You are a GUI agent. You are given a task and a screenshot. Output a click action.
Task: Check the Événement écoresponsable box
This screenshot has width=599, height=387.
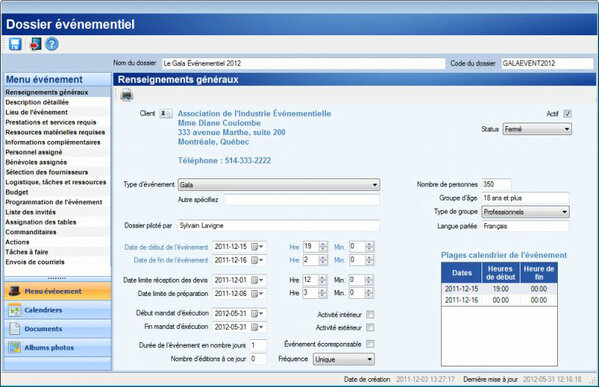coord(370,344)
